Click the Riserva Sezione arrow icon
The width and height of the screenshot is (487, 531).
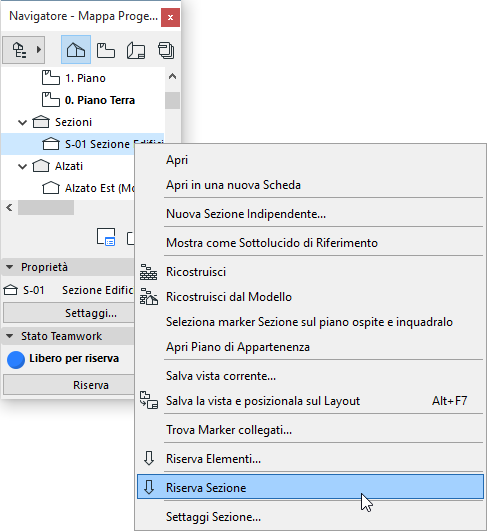149,487
